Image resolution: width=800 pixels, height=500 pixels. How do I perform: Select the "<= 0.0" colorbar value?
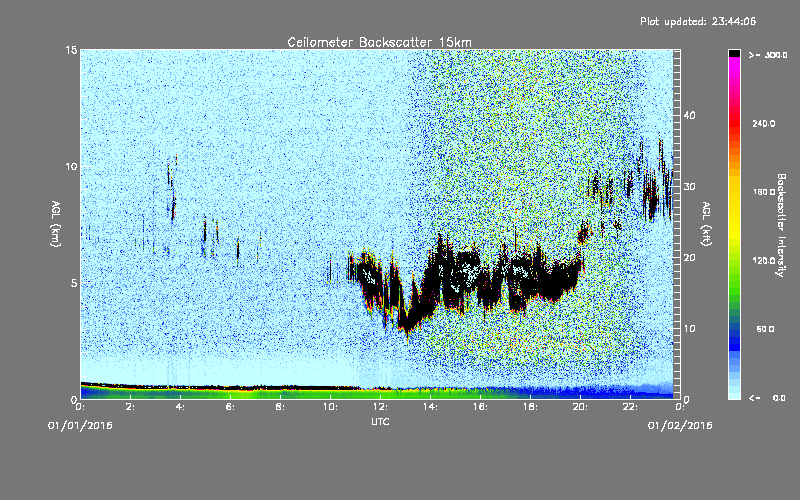tap(768, 398)
